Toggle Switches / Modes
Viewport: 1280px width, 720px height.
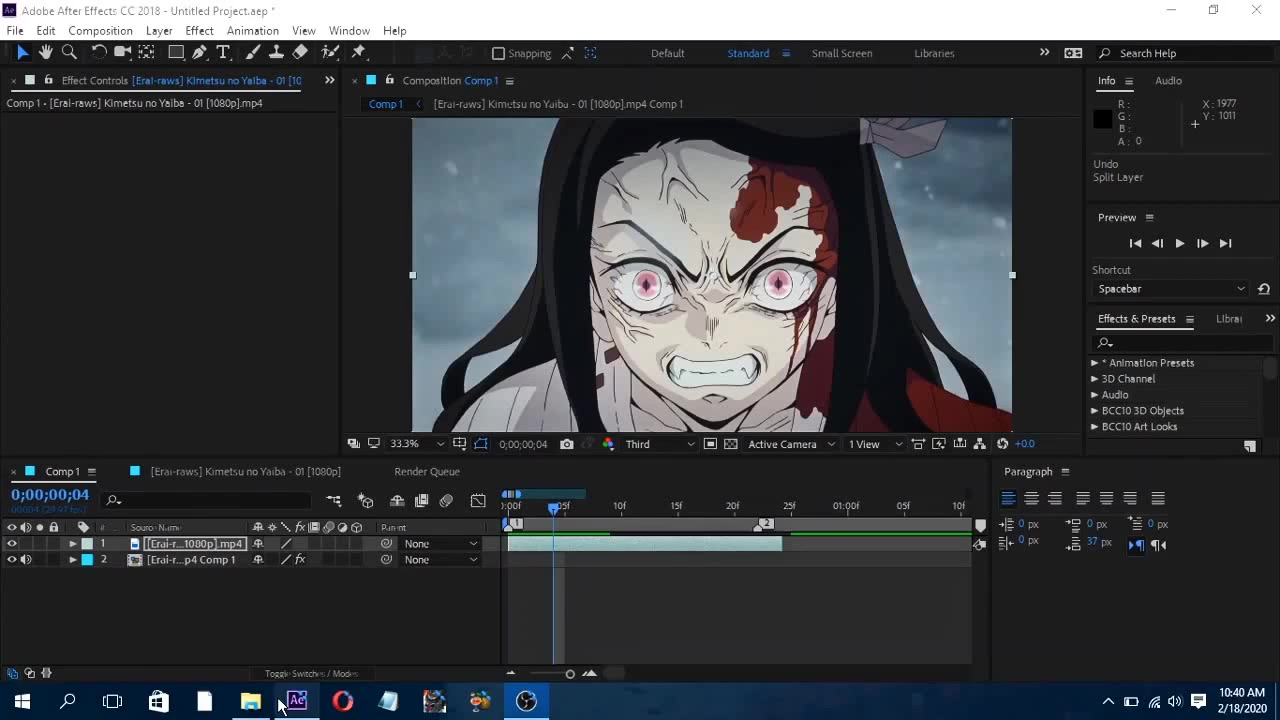tap(311, 674)
